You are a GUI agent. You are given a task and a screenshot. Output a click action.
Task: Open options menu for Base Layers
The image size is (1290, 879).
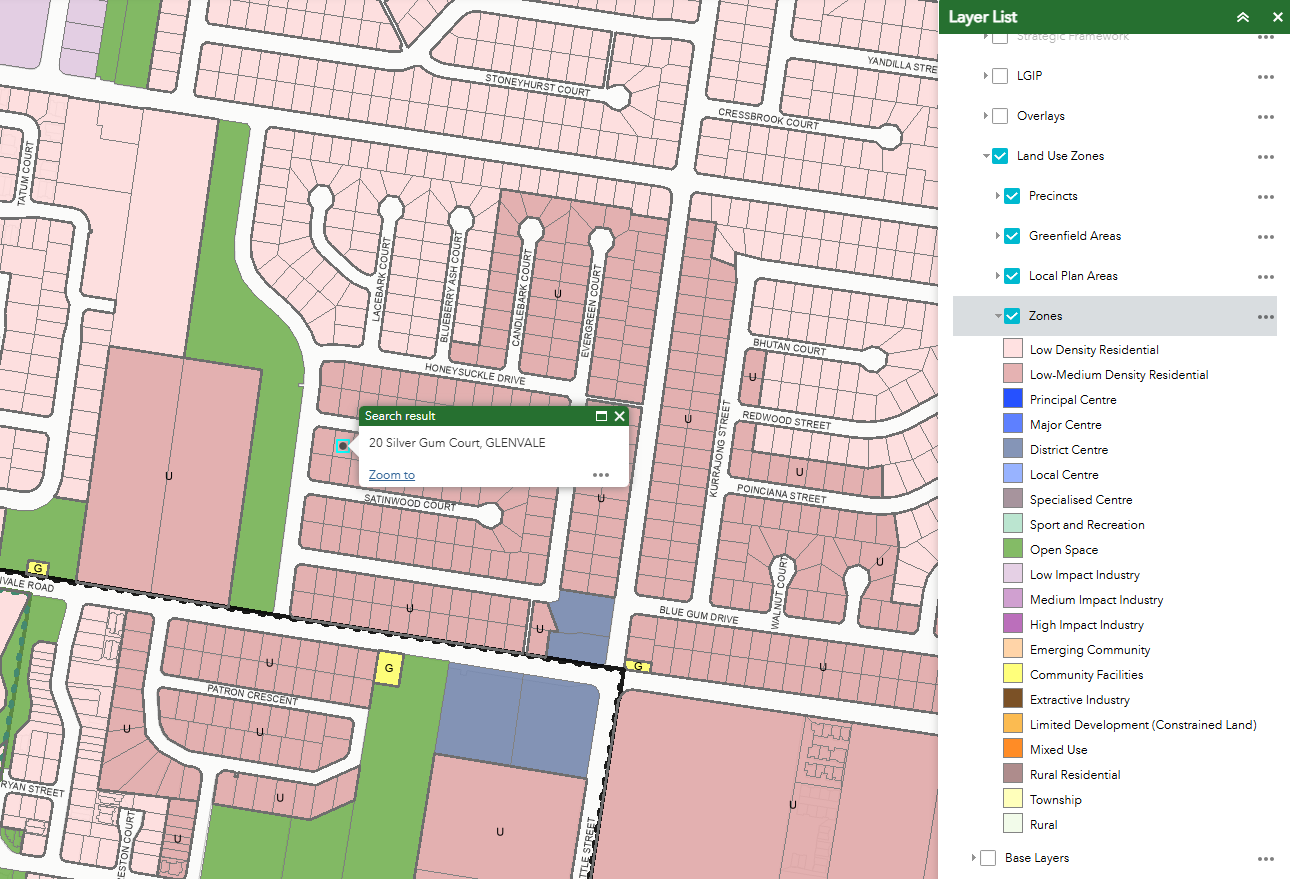tap(1265, 859)
